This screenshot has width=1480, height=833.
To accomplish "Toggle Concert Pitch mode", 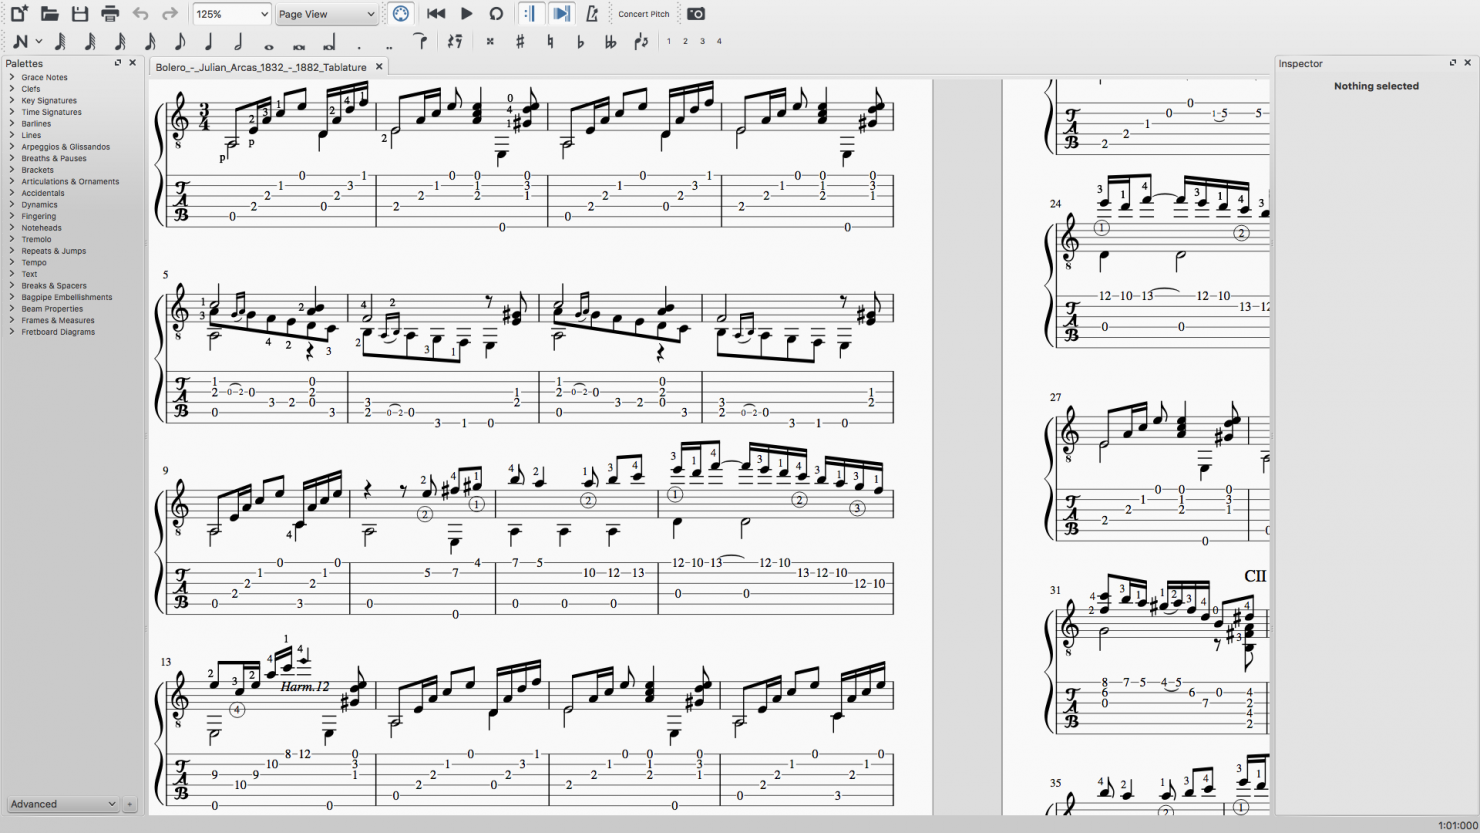I will pos(643,14).
